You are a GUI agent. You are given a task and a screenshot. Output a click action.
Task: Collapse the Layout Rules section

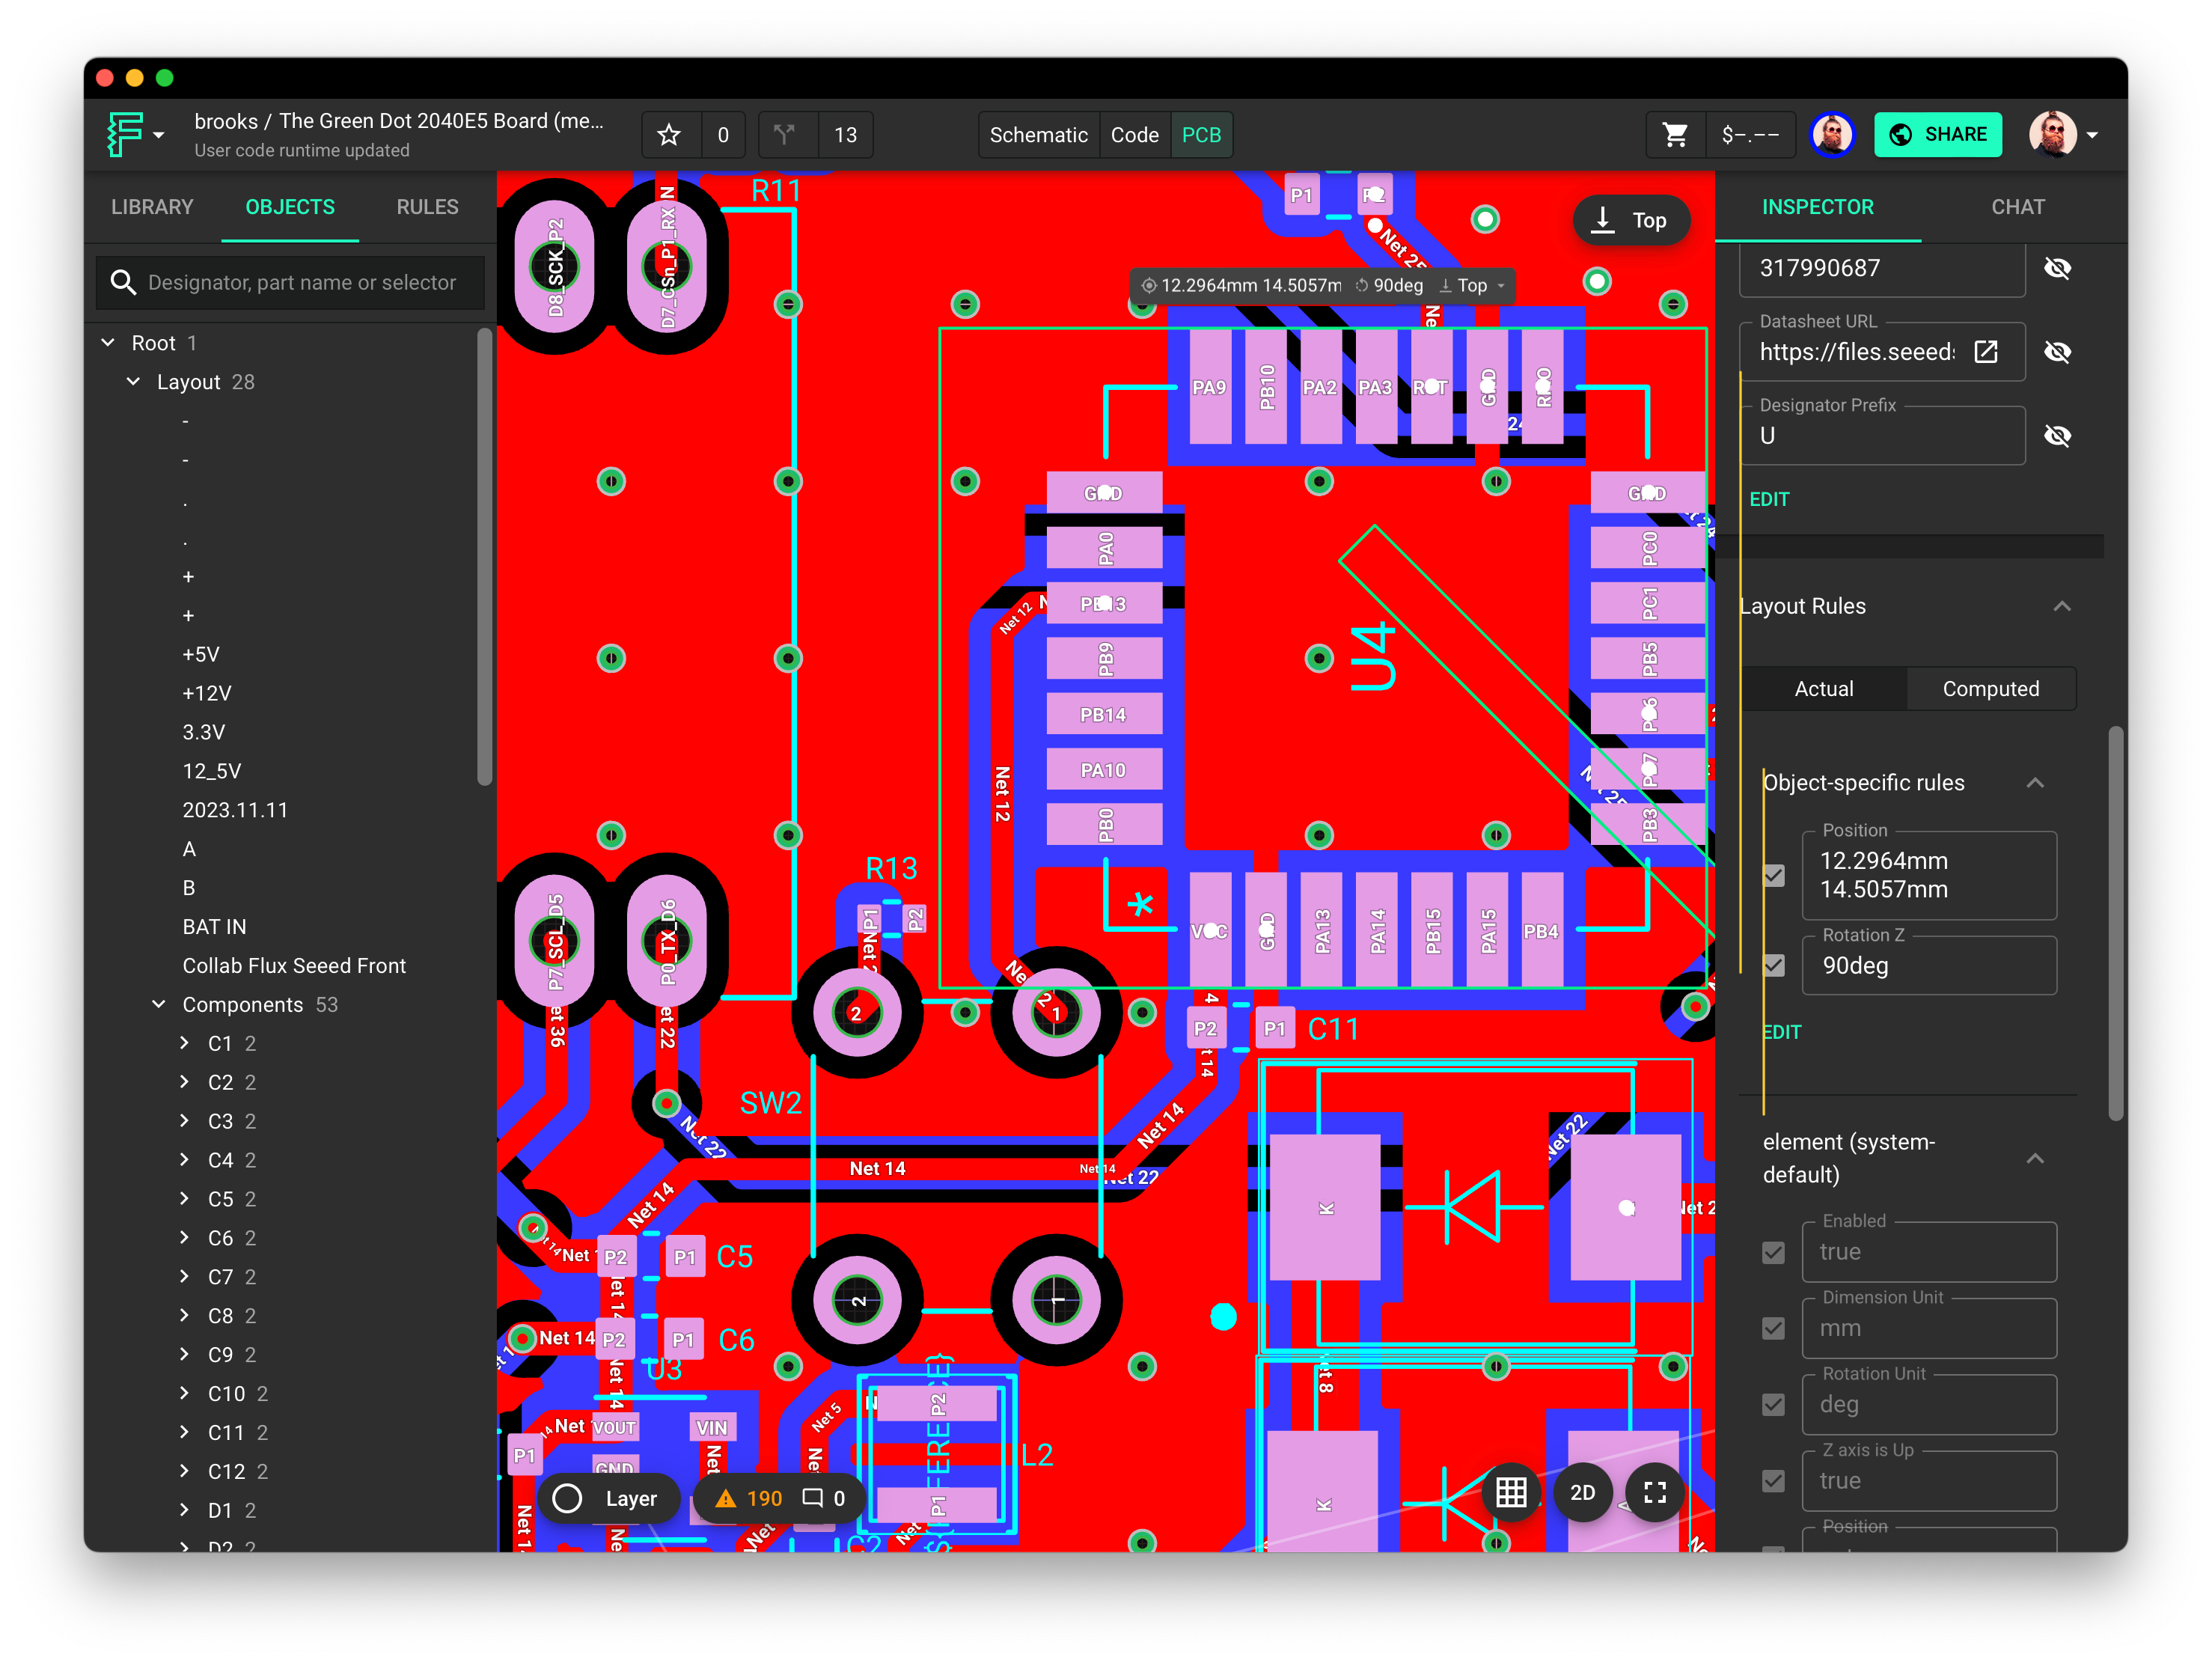click(2061, 607)
